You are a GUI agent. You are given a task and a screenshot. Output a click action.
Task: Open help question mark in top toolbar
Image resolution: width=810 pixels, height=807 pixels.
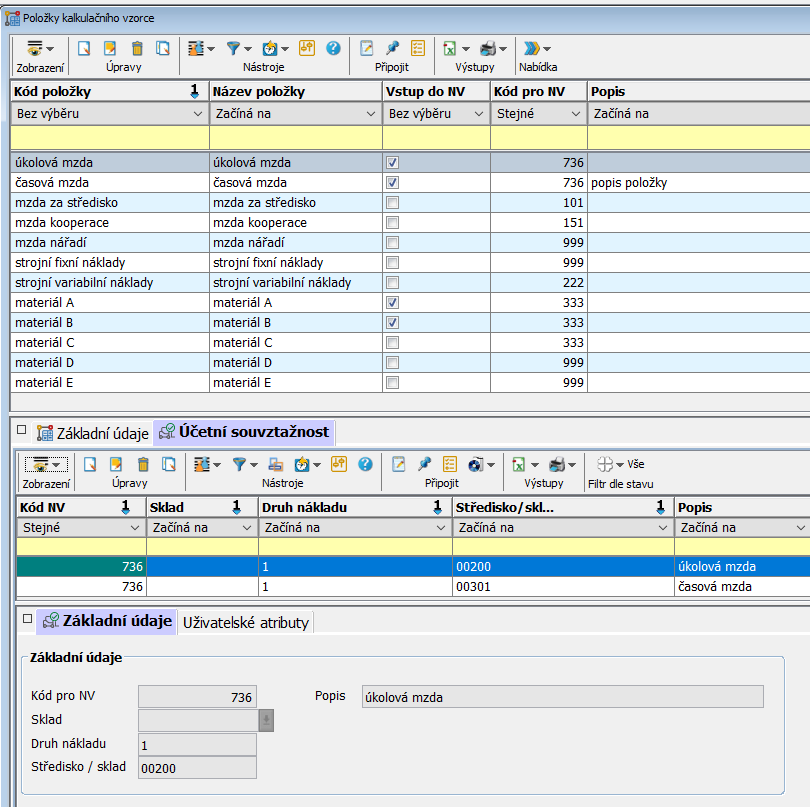coord(334,49)
